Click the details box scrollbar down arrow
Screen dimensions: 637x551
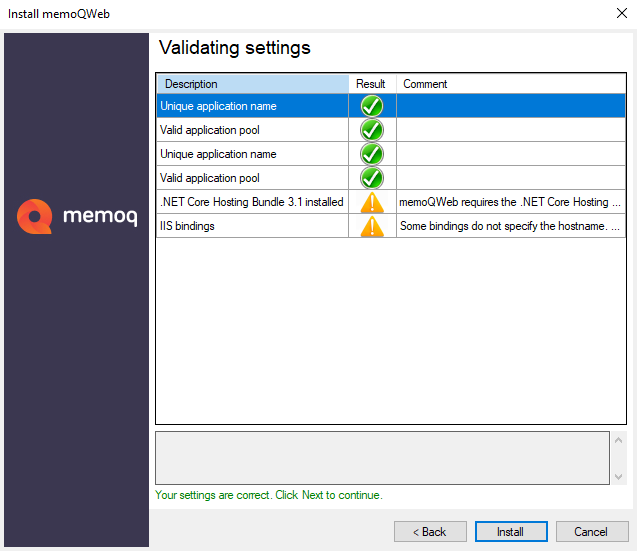coord(619,477)
